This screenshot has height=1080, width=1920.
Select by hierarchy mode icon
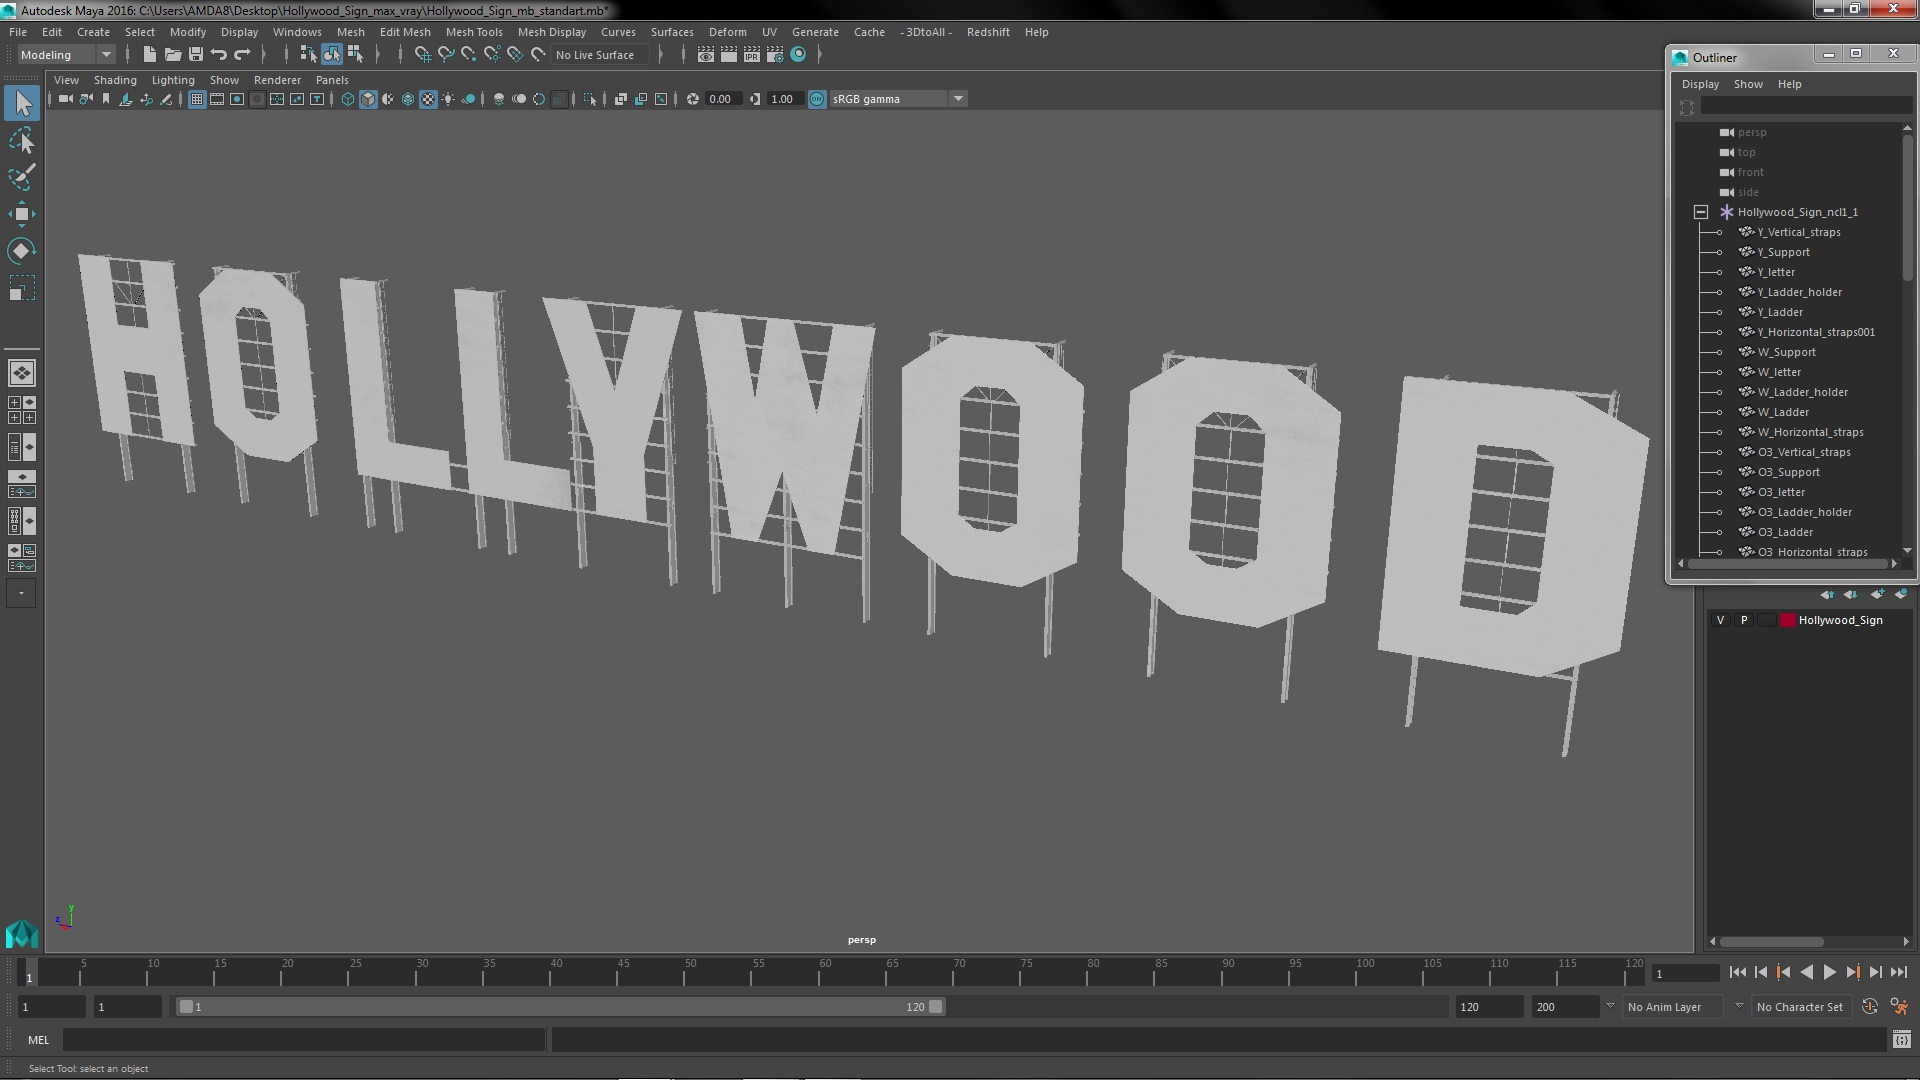point(308,55)
